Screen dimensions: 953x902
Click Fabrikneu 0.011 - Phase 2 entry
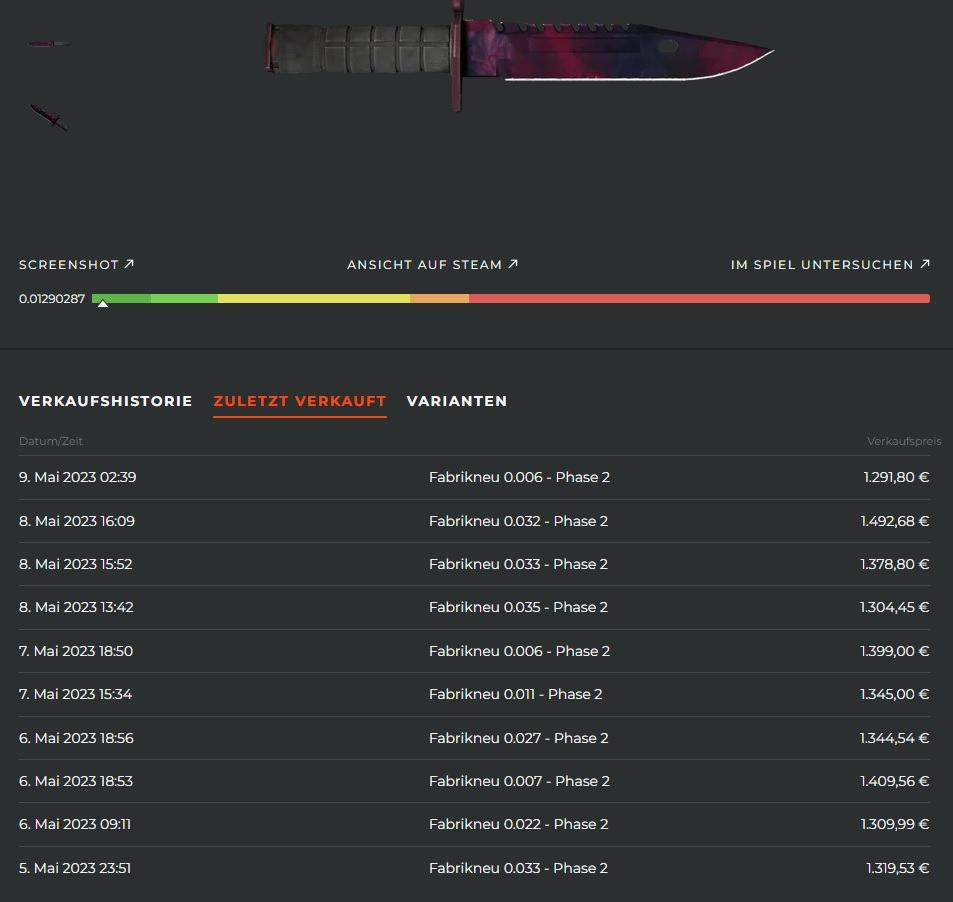click(x=516, y=694)
